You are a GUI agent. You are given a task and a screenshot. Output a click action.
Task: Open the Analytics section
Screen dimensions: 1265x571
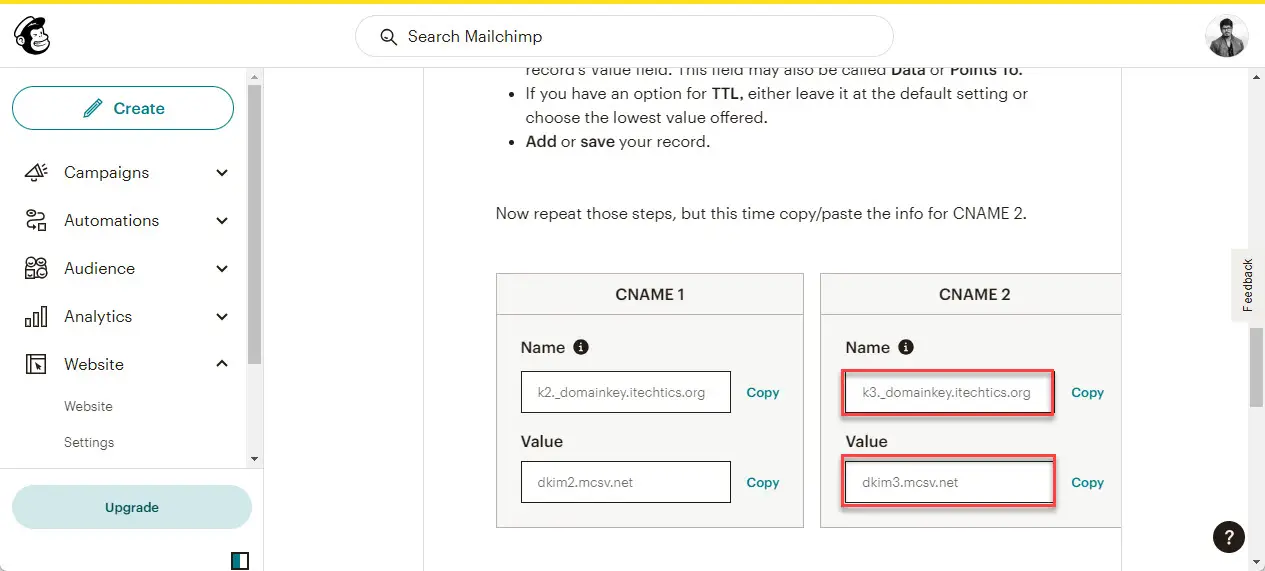[x=98, y=316]
